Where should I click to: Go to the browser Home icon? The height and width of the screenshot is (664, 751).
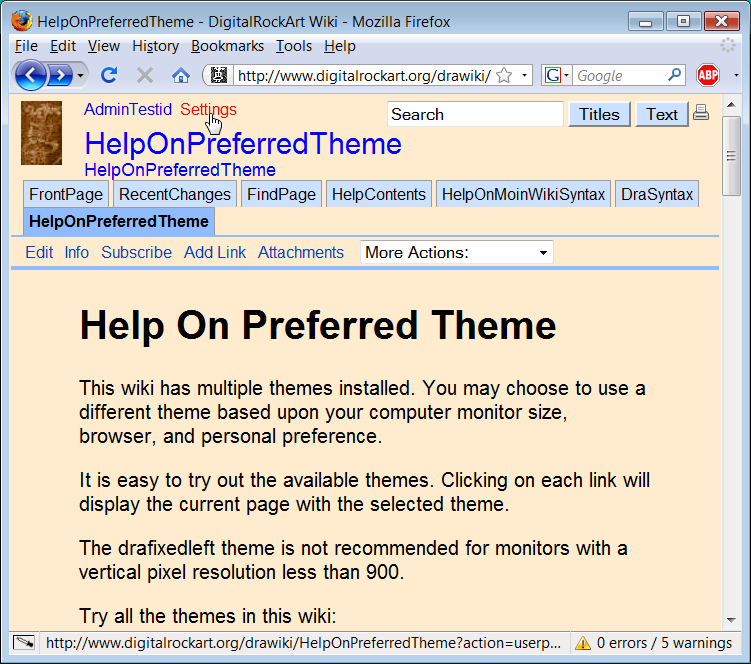pos(181,75)
